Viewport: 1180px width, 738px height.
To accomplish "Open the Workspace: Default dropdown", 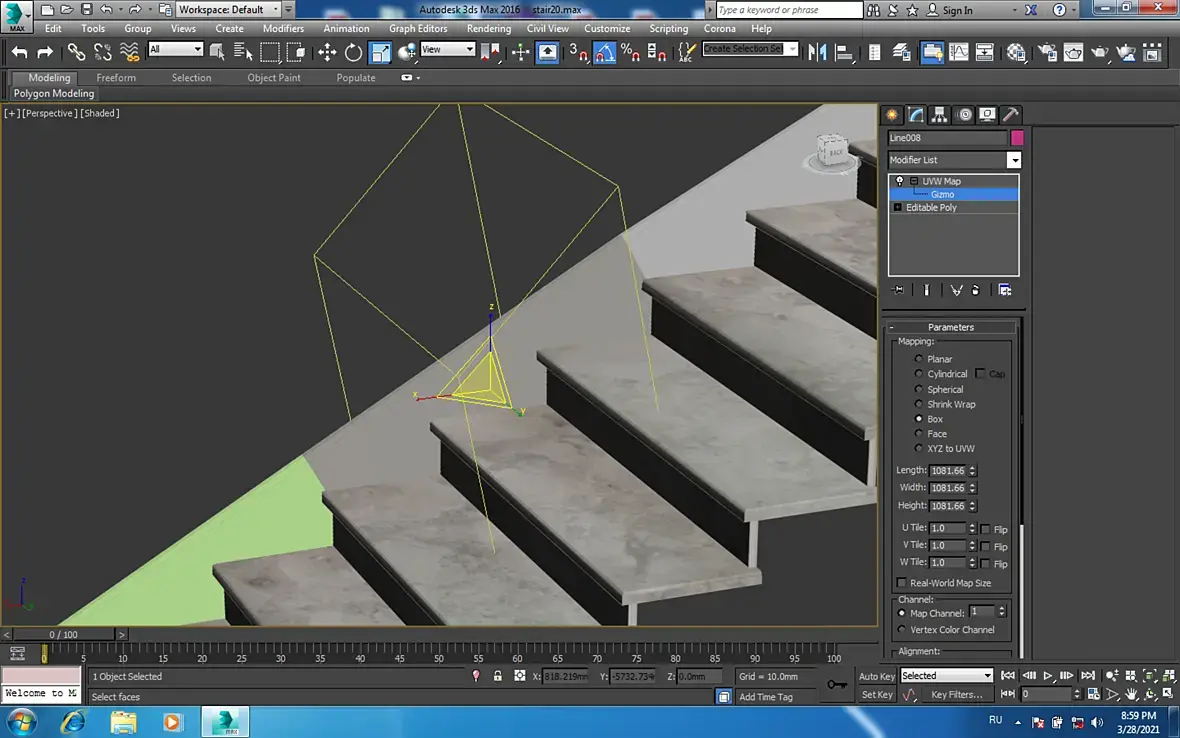I will (x=228, y=10).
